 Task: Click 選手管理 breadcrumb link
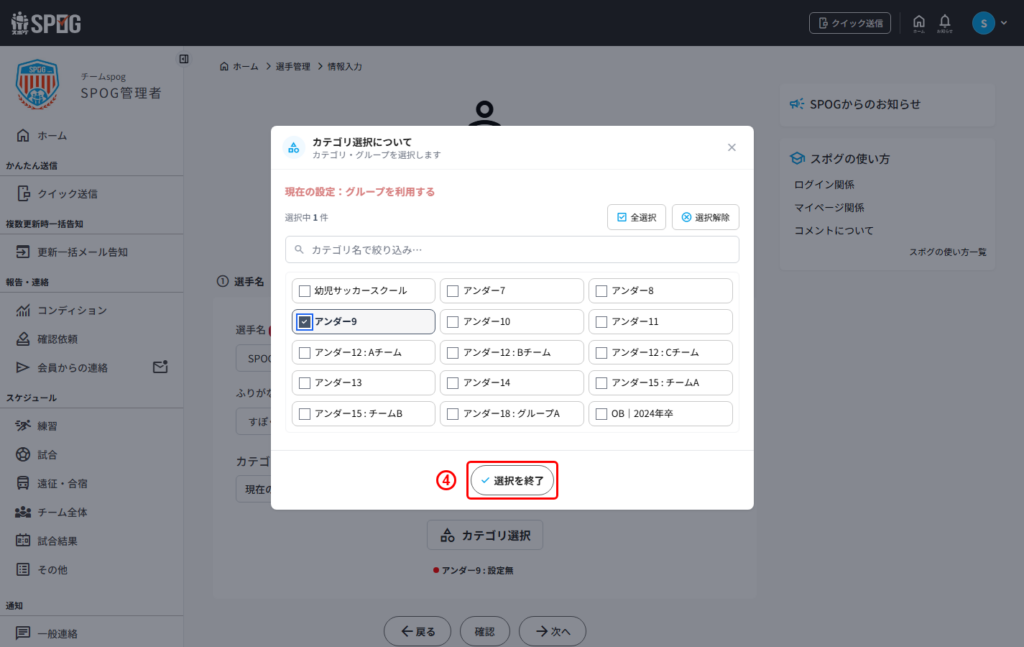click(293, 67)
